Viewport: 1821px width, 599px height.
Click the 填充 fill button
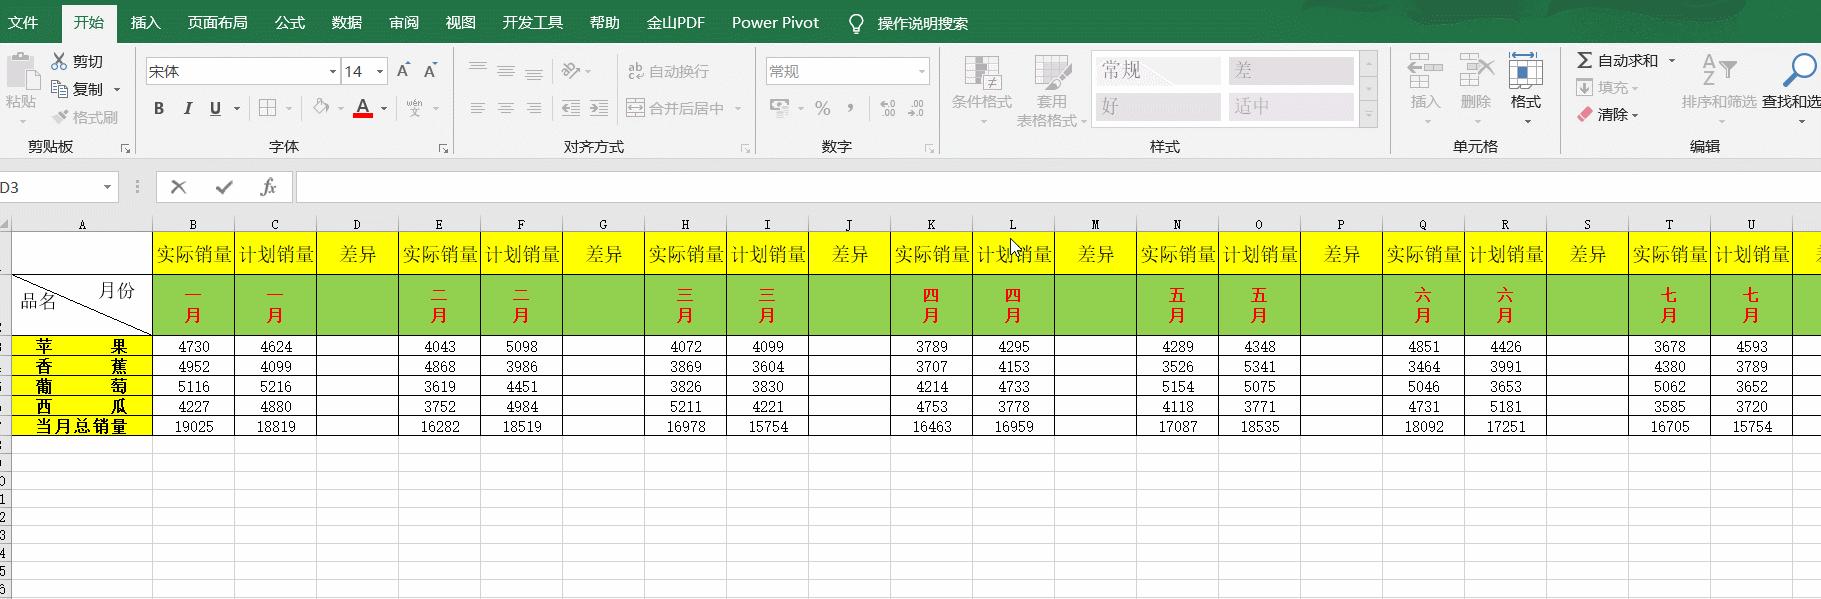[1606, 88]
